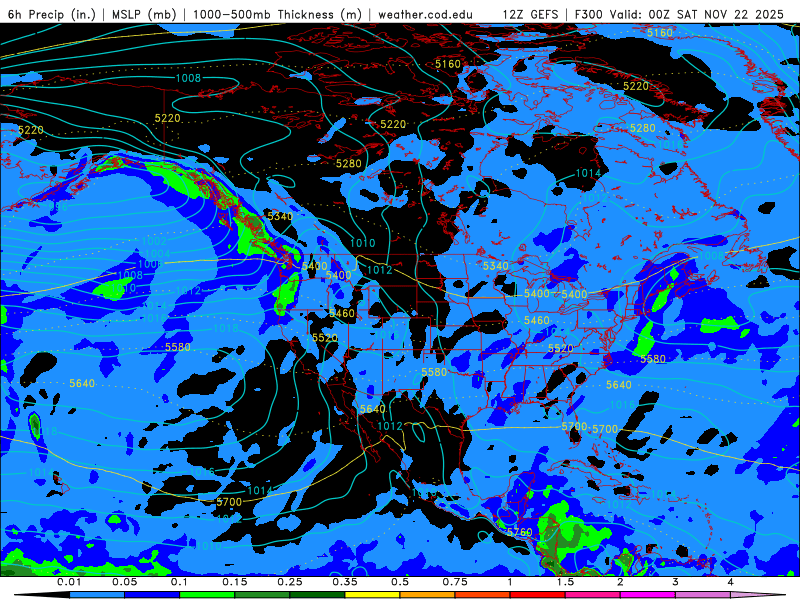
Task: Click the cyan "1010" pressure label over Canada
Action: (x=363, y=243)
